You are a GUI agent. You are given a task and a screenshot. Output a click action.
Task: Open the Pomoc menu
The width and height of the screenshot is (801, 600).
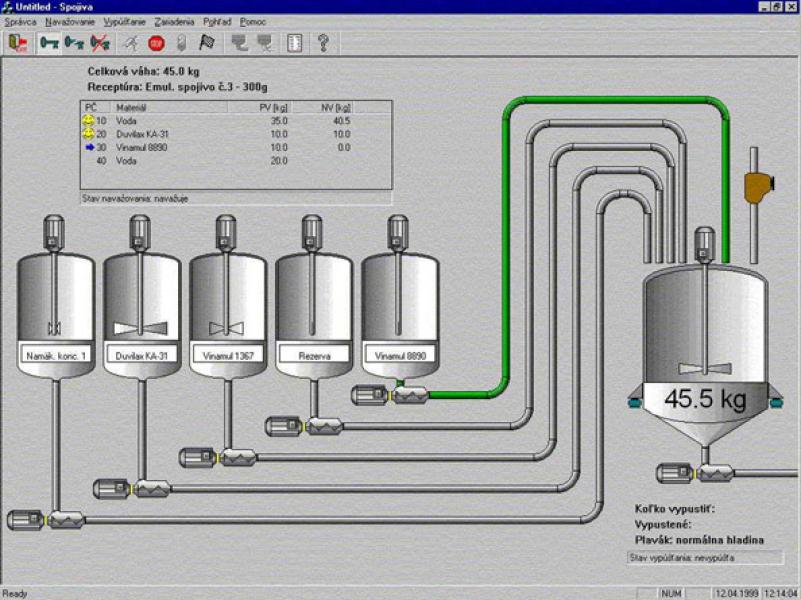pyautogui.click(x=253, y=22)
